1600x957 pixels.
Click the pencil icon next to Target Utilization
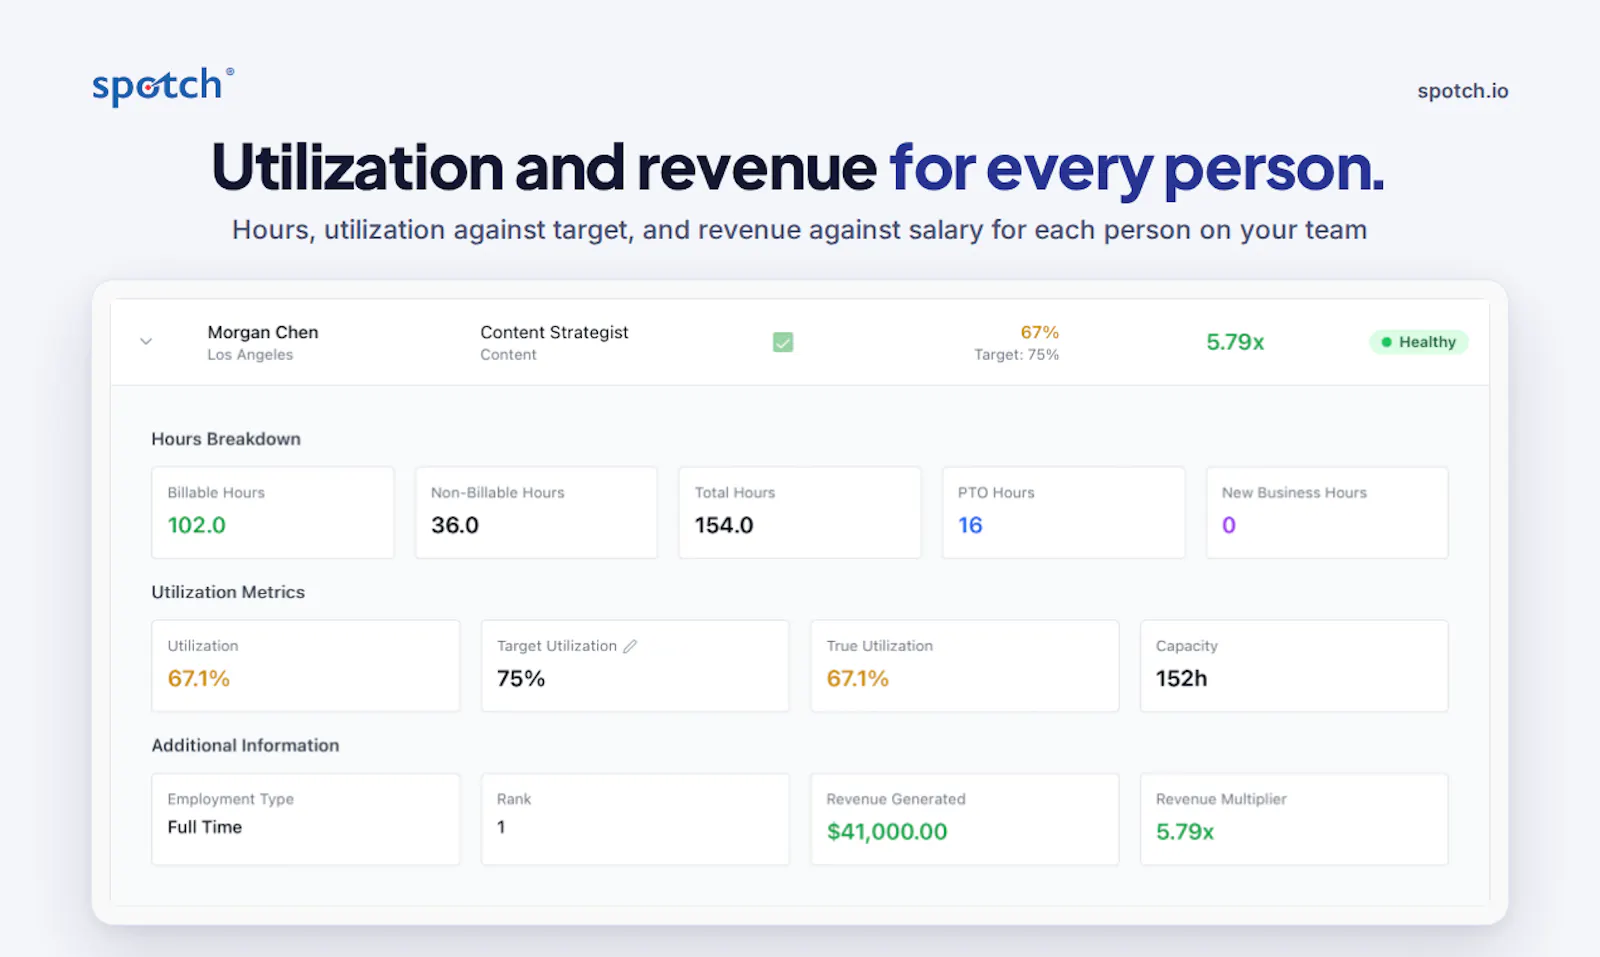click(630, 646)
